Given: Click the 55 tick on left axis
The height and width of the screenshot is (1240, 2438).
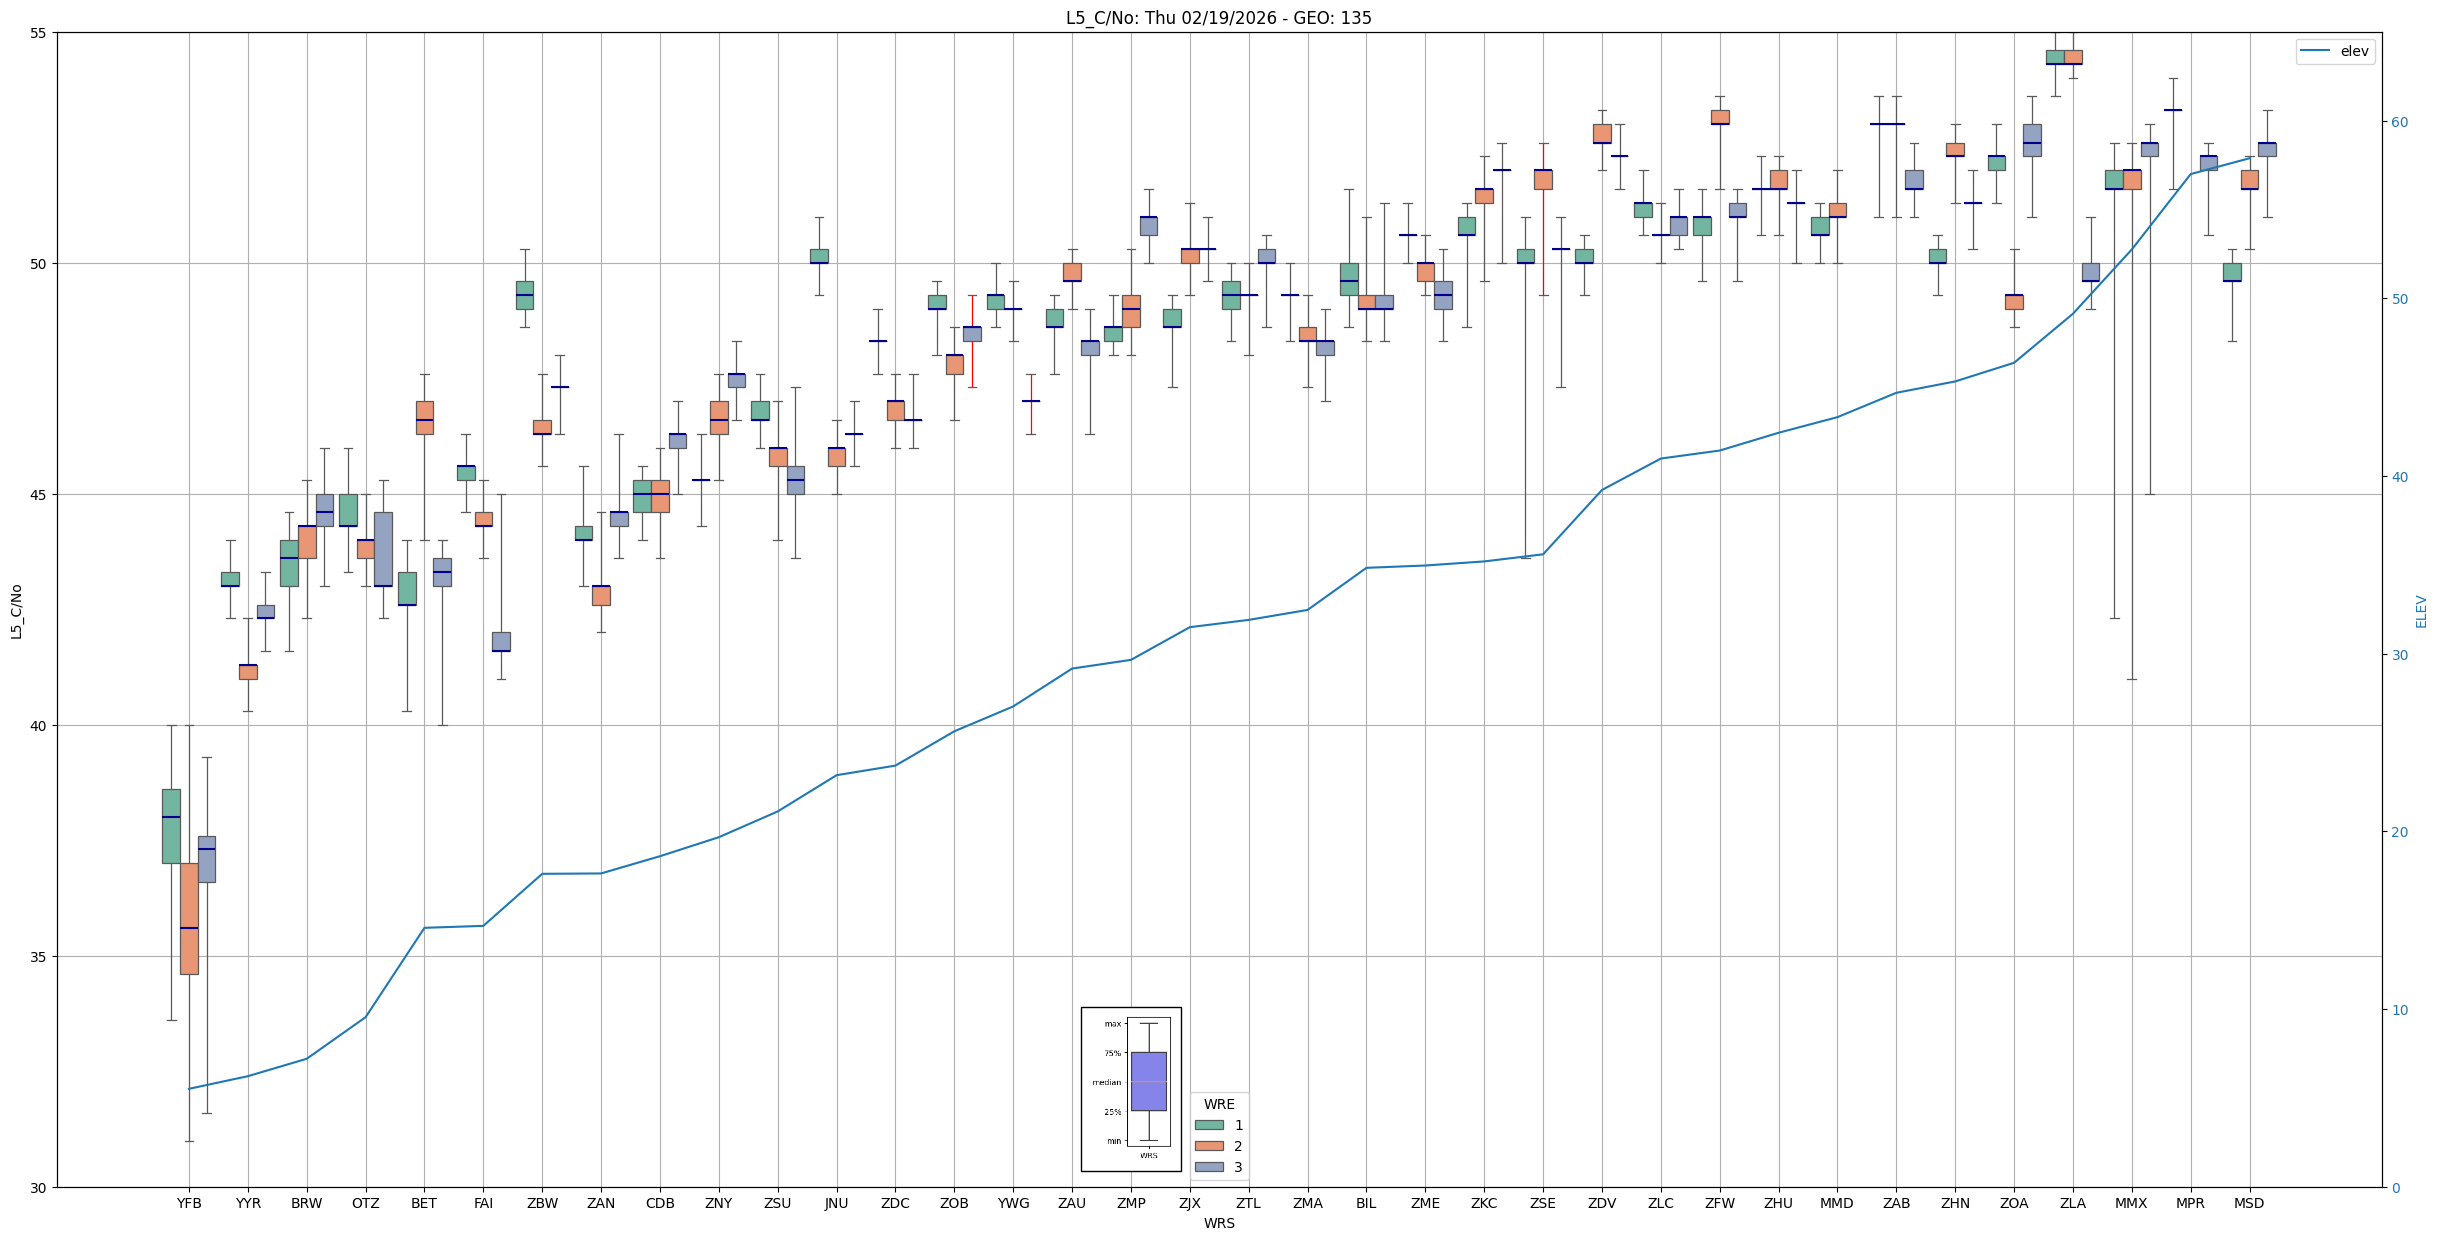Looking at the screenshot, I should click(x=40, y=33).
